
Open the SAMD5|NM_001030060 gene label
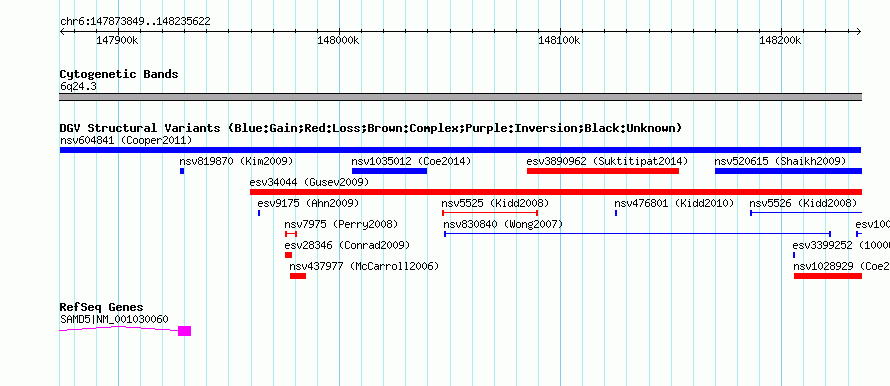tap(114, 320)
